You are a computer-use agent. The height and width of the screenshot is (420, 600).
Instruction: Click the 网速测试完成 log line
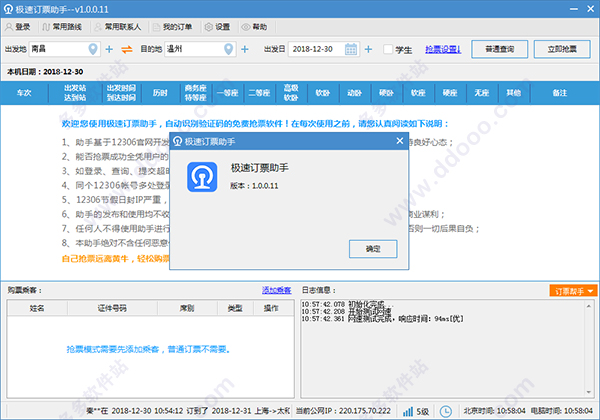point(382,319)
